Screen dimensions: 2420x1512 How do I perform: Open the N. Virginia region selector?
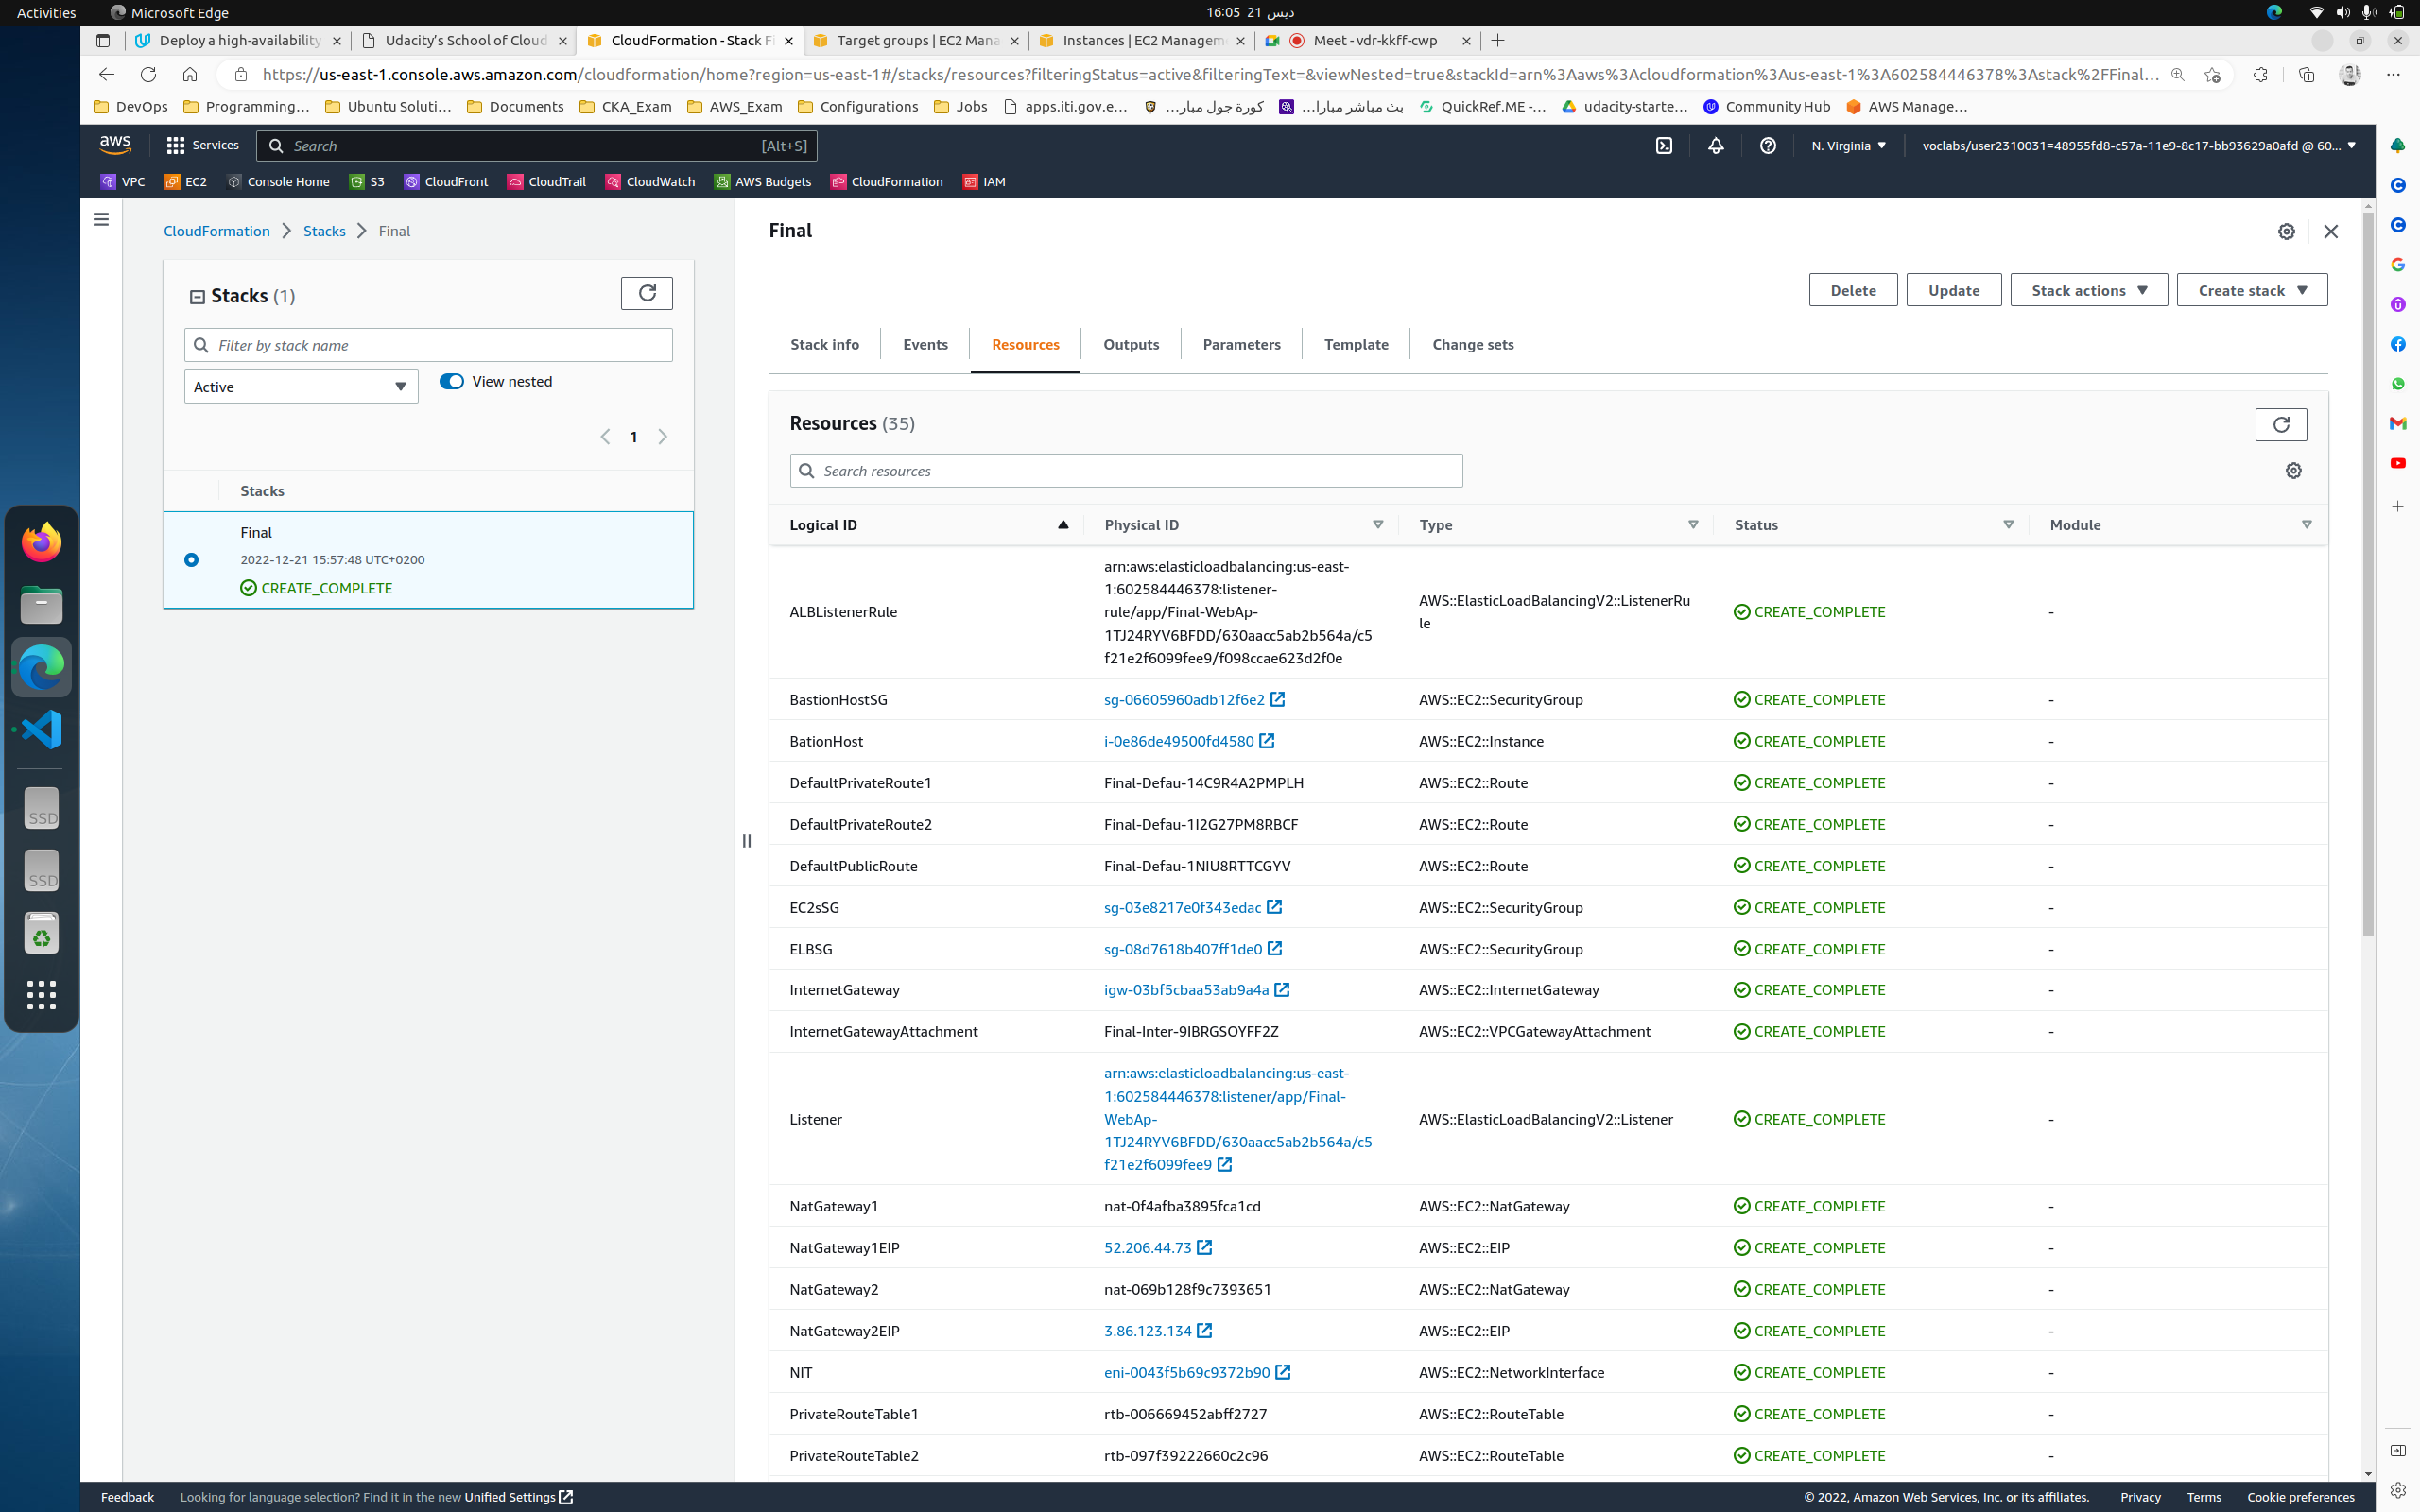tap(1847, 145)
